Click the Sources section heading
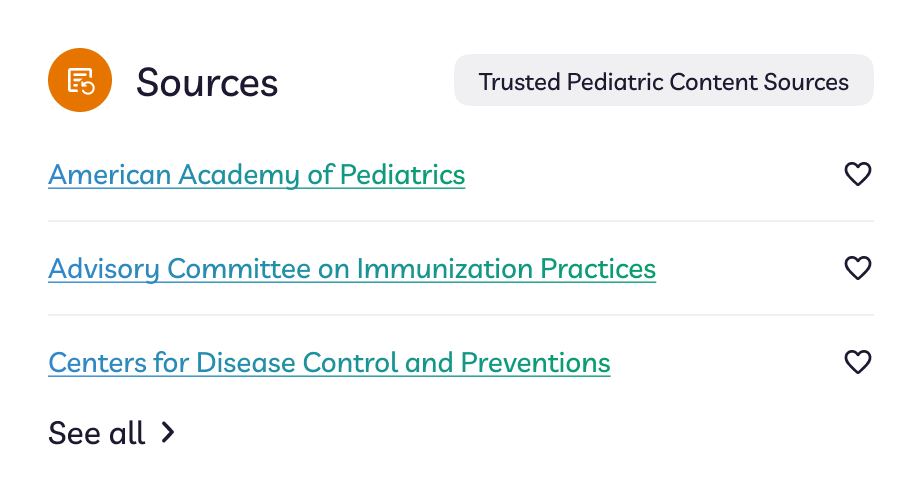The width and height of the screenshot is (922, 504). 207,82
